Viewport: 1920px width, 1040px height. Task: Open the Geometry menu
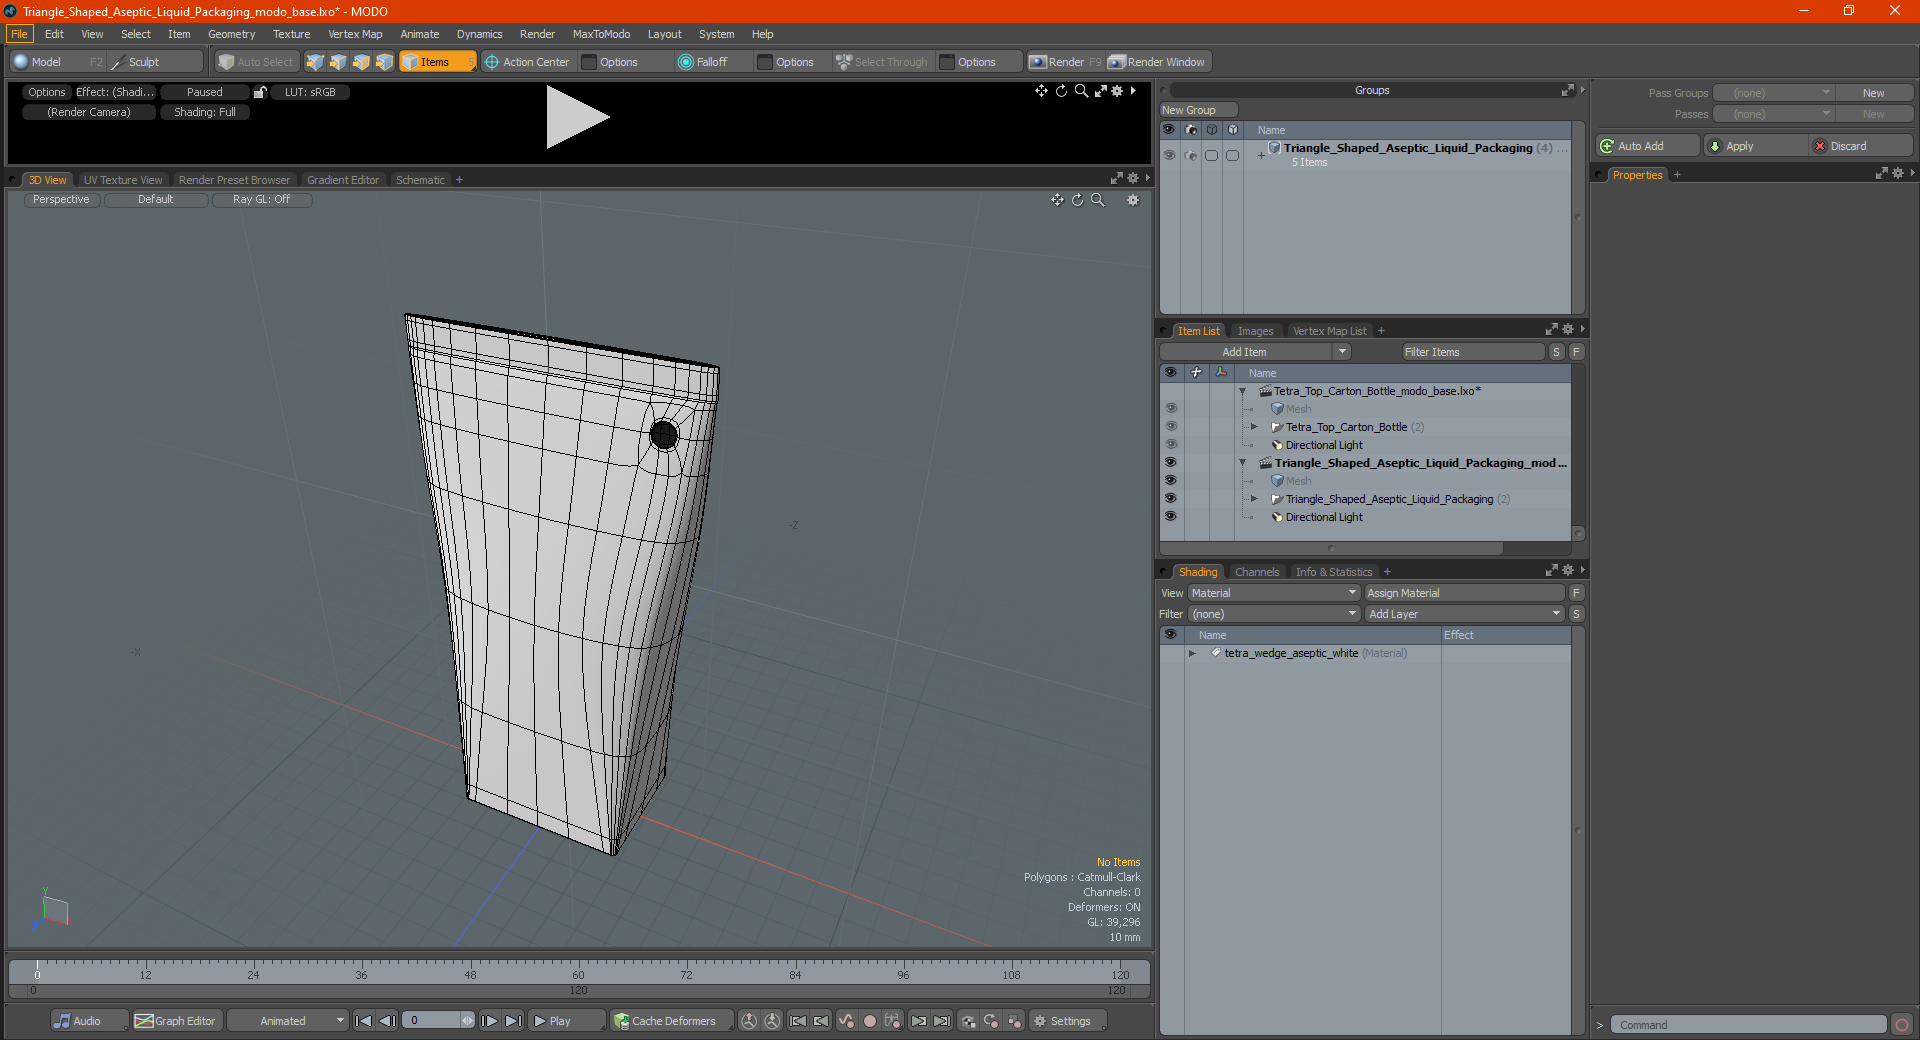231,34
